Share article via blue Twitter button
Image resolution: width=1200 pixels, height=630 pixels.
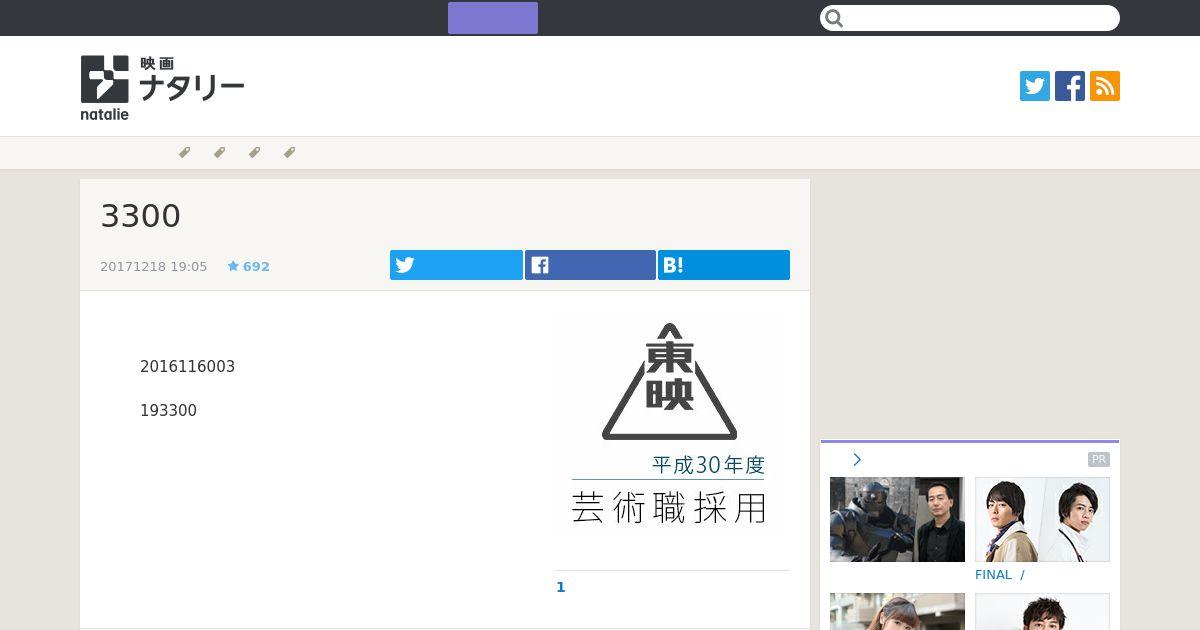click(x=456, y=265)
